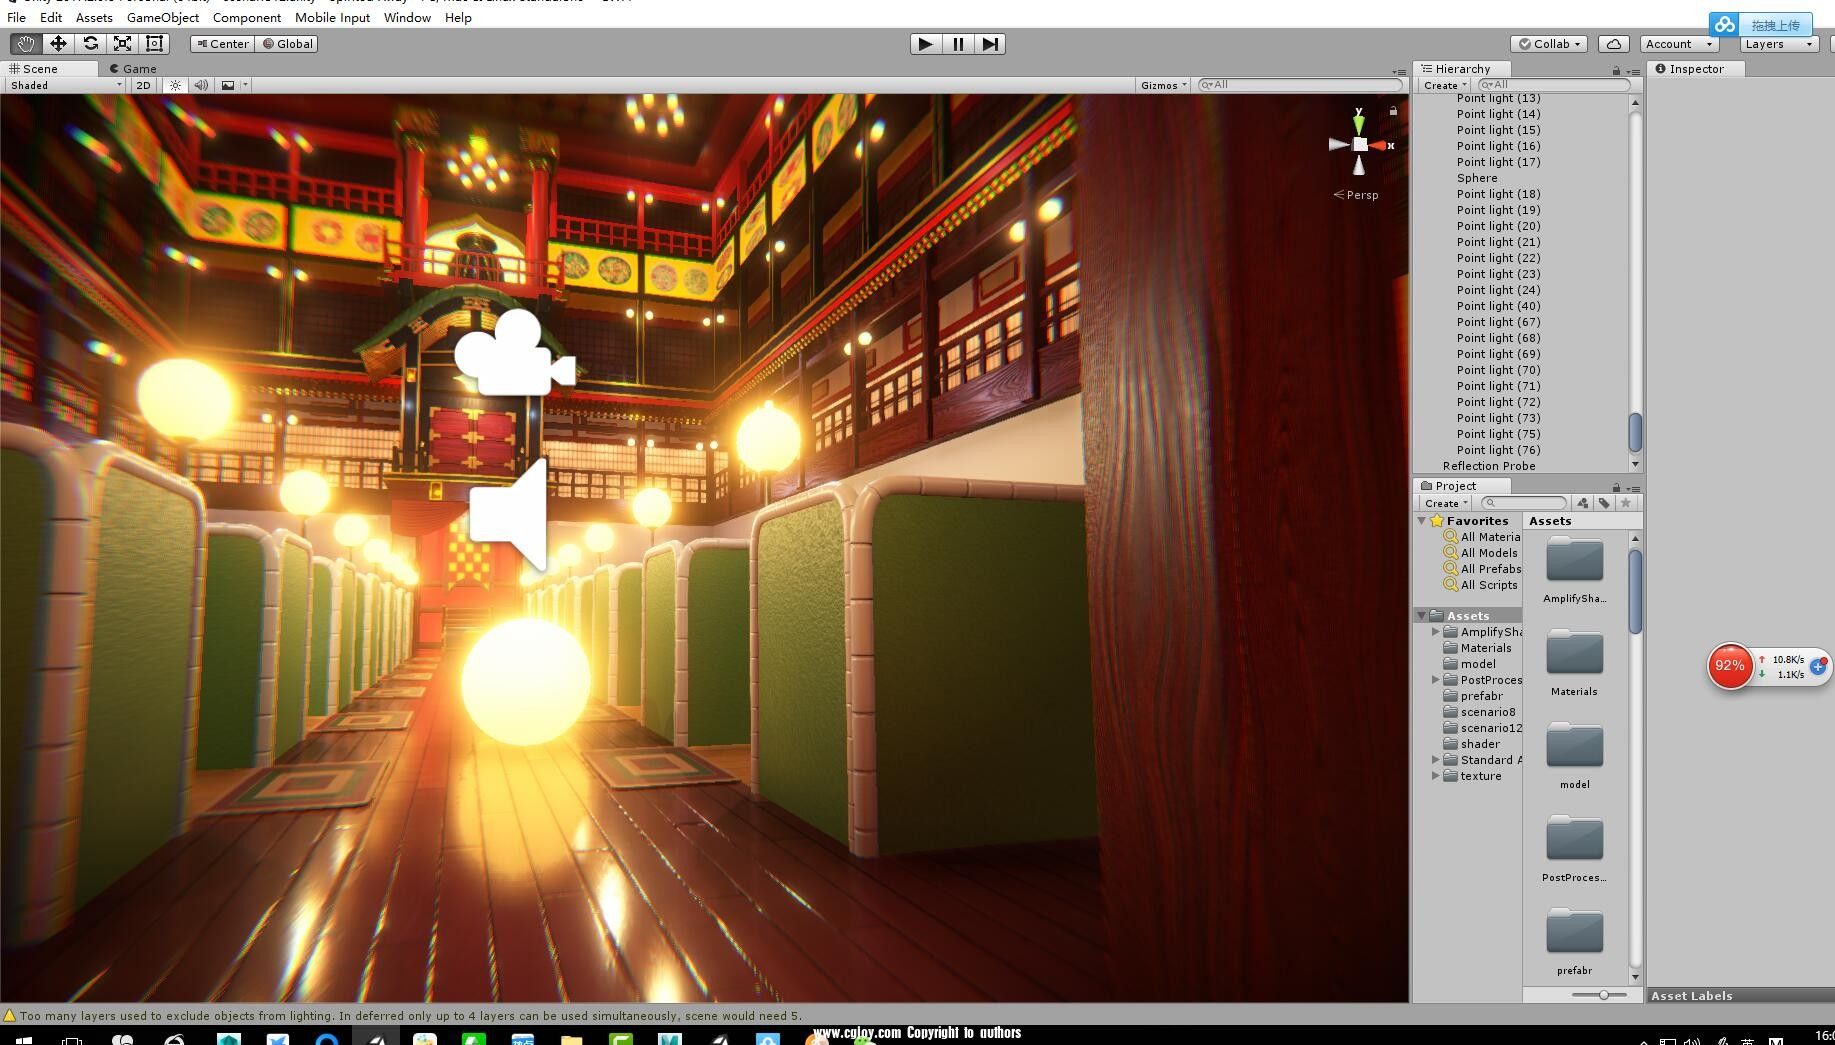1835x1045 pixels.
Task: Click Create in the Hierarchy panel
Action: pyautogui.click(x=1443, y=85)
